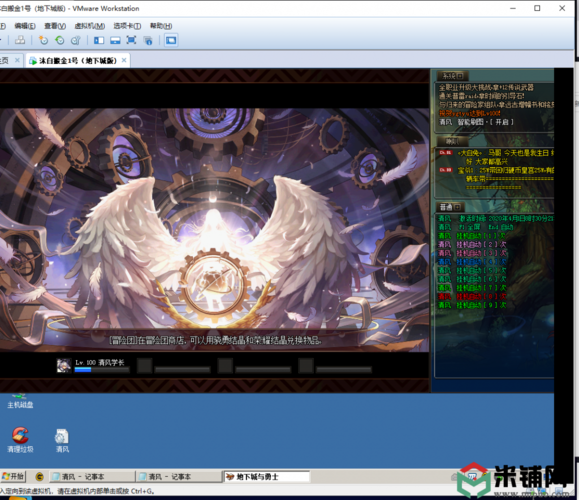
Task: Click the small square beside 普通 tab
Action: (457, 207)
